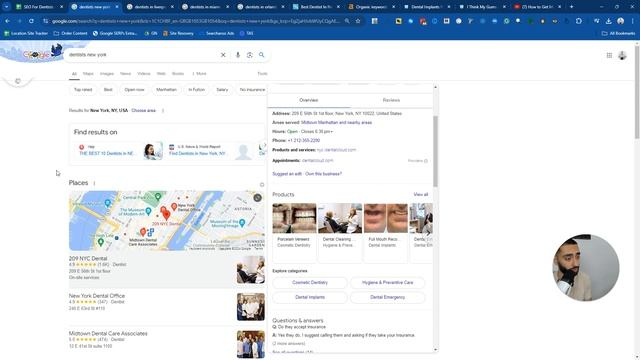Apply the Manhattan filter chip
640x360 pixels.
(167, 90)
